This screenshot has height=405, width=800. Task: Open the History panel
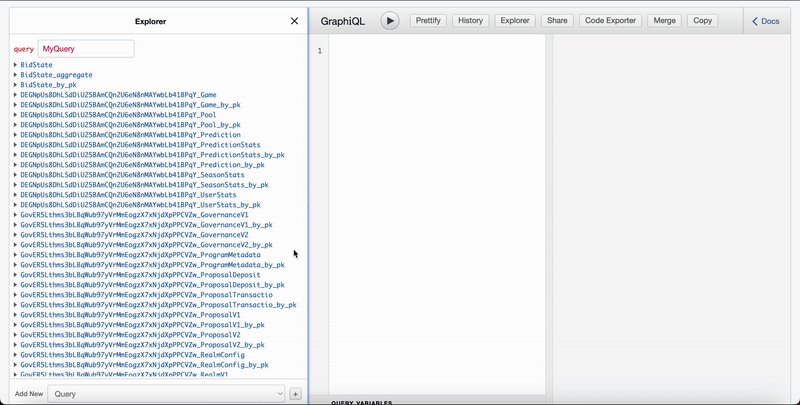[x=469, y=20]
